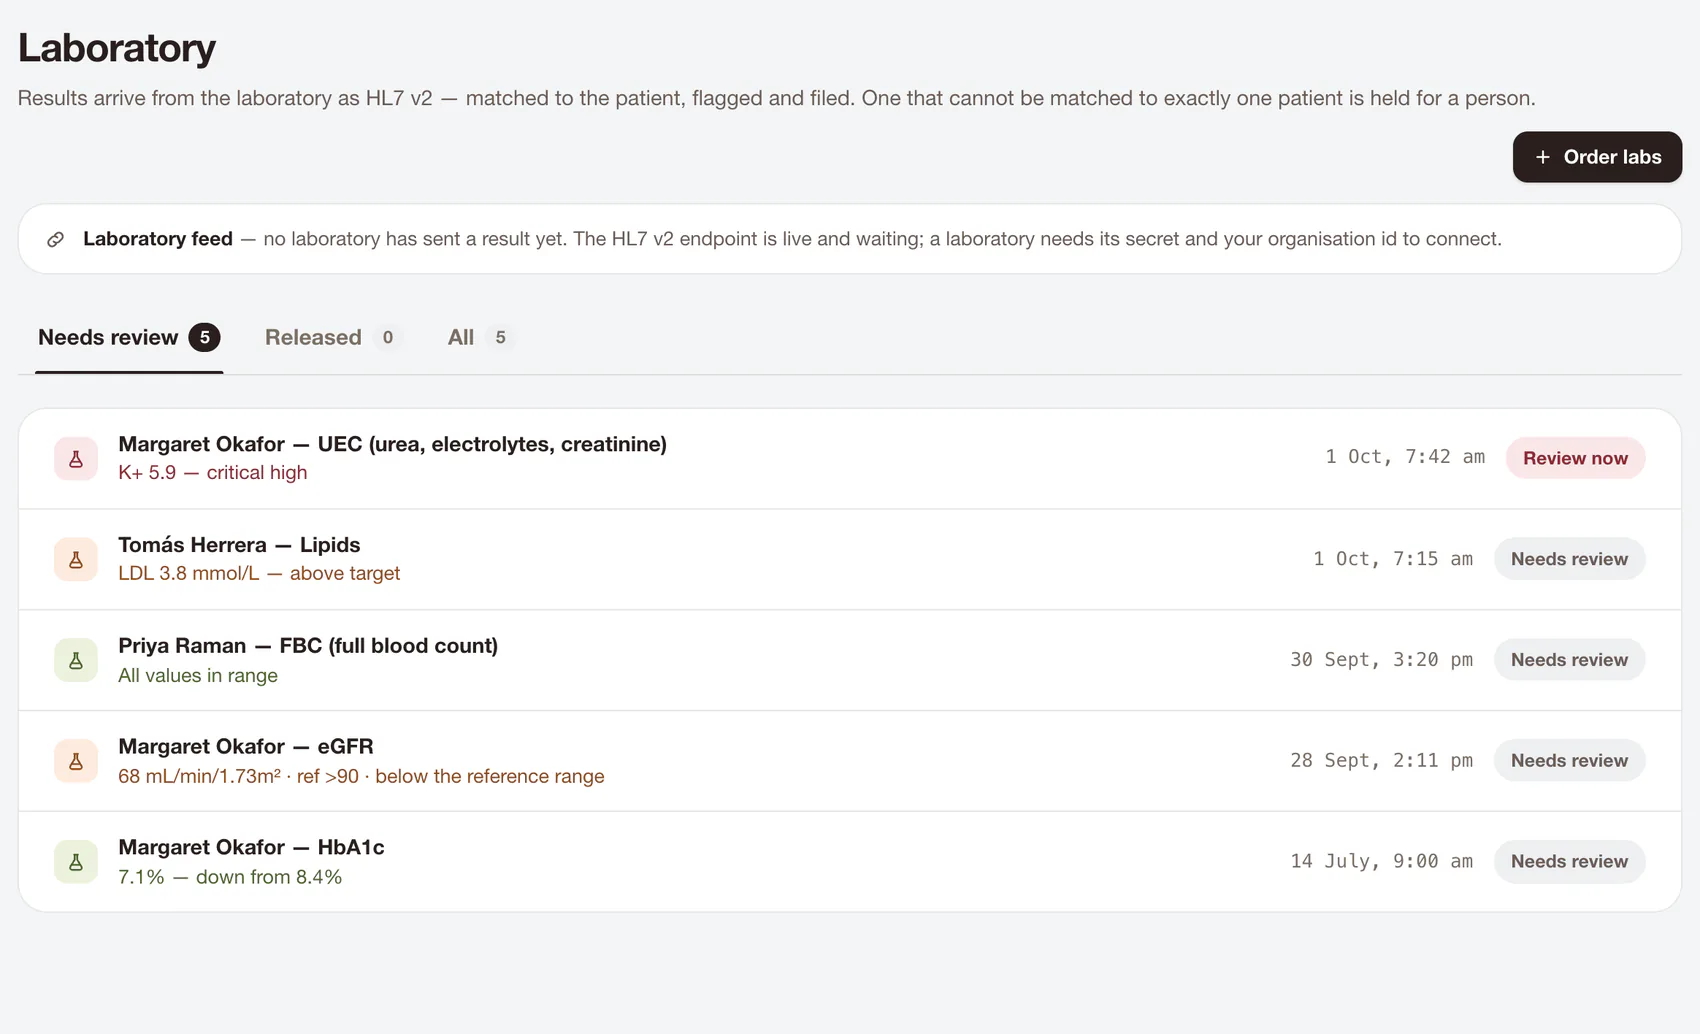
Task: Click the flask icon for Margaret Okafor HbA1c
Action: [76, 862]
